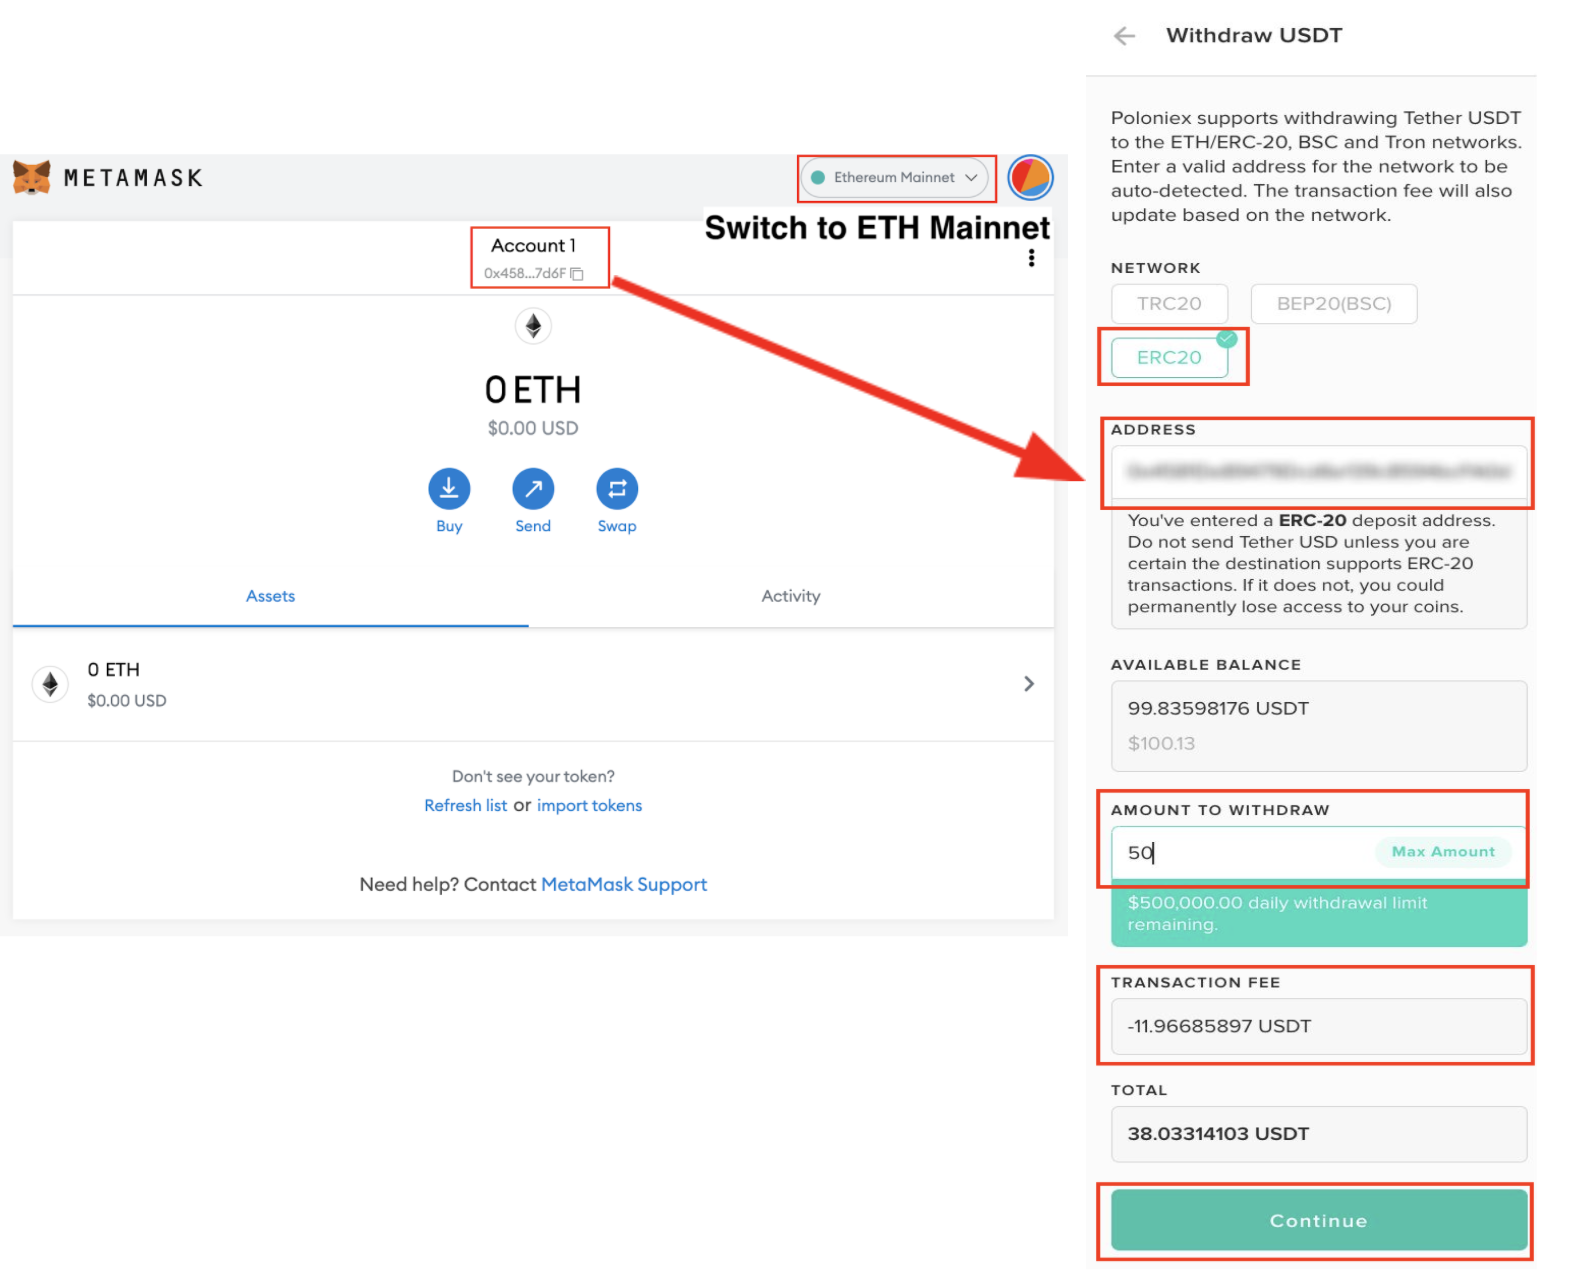
Task: Select the TRC20 network option
Action: (x=1169, y=304)
